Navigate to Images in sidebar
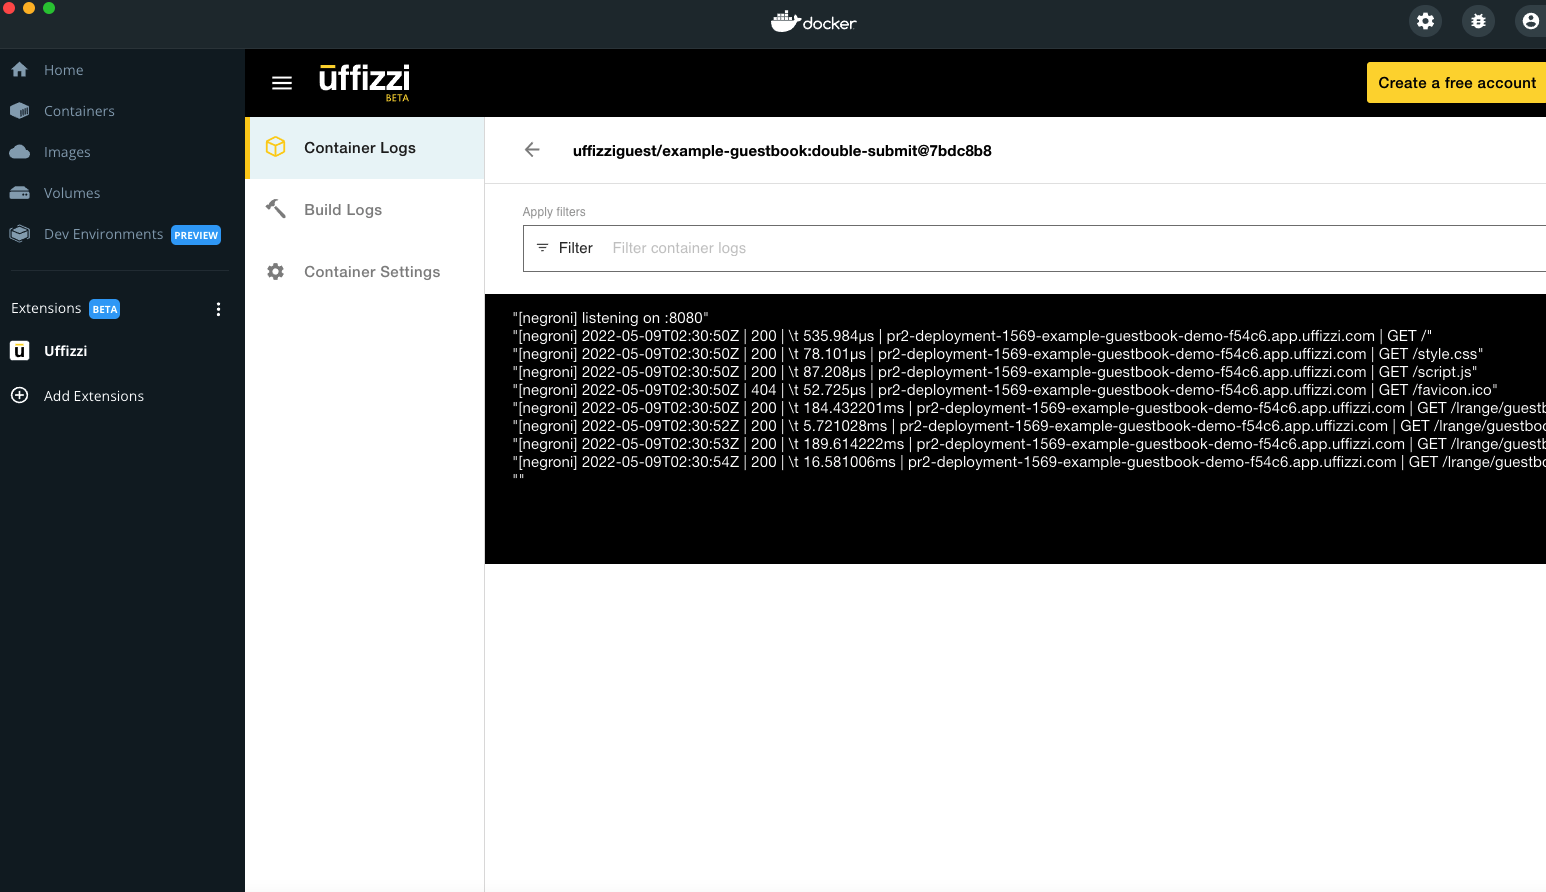1546x892 pixels. point(67,152)
